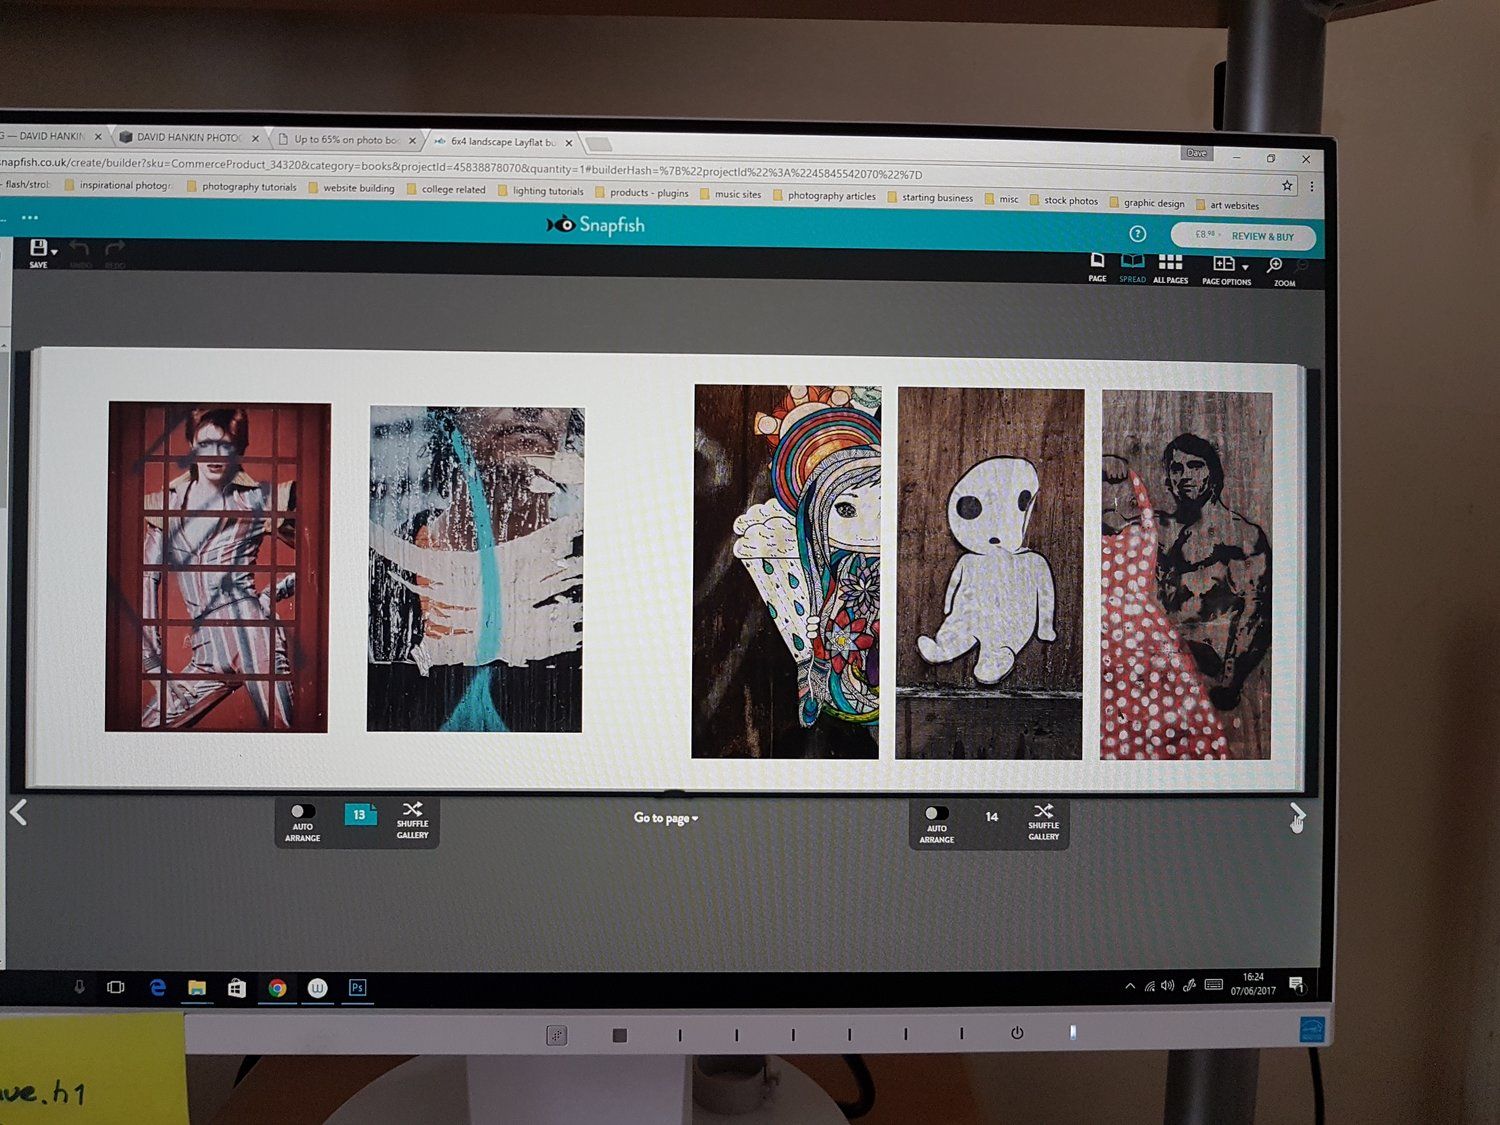The height and width of the screenshot is (1125, 1500).
Task: Open the help question mark icon
Action: click(1137, 233)
